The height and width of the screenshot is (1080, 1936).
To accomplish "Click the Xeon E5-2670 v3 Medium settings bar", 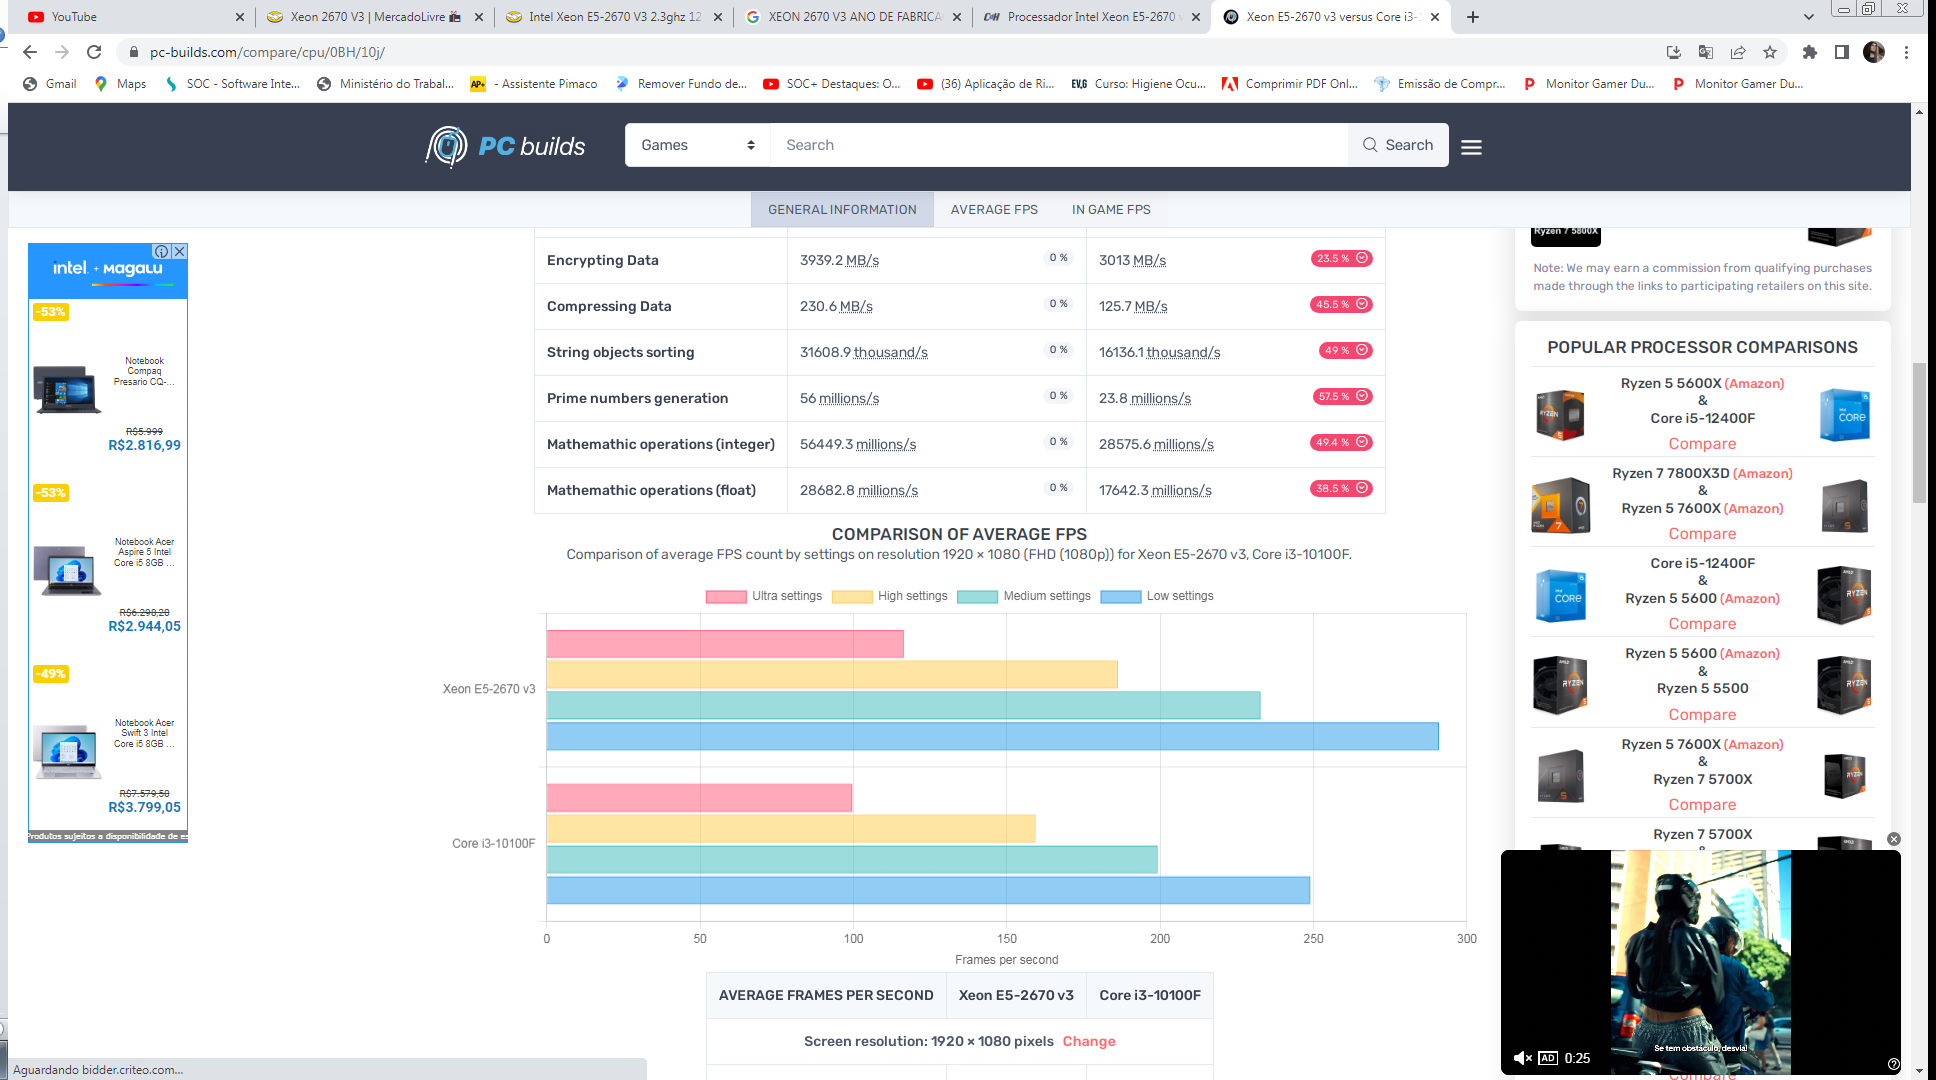I will 903,705.
